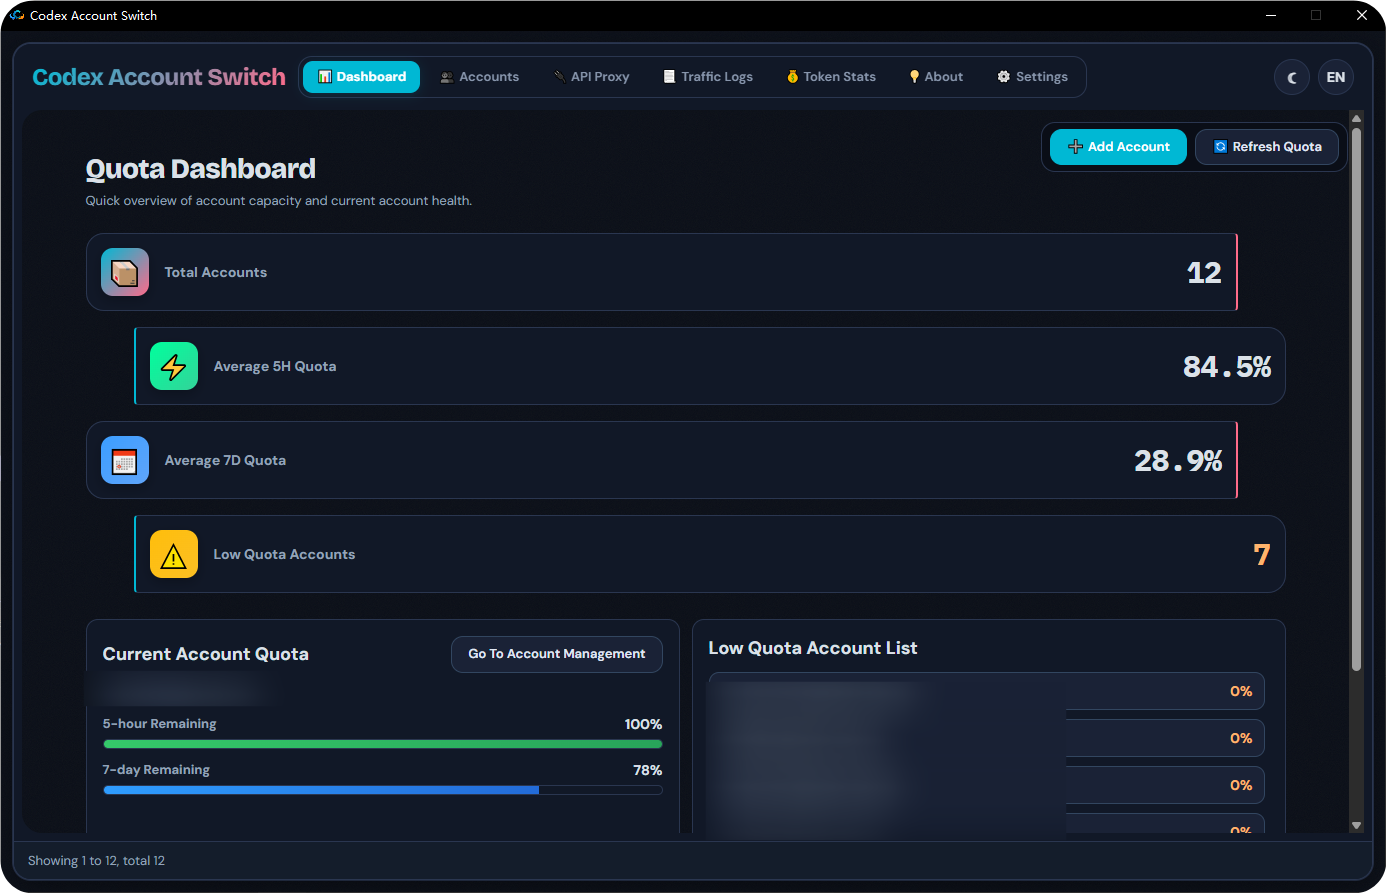
Task: Click the 7-day Remaining progress bar
Action: [383, 789]
